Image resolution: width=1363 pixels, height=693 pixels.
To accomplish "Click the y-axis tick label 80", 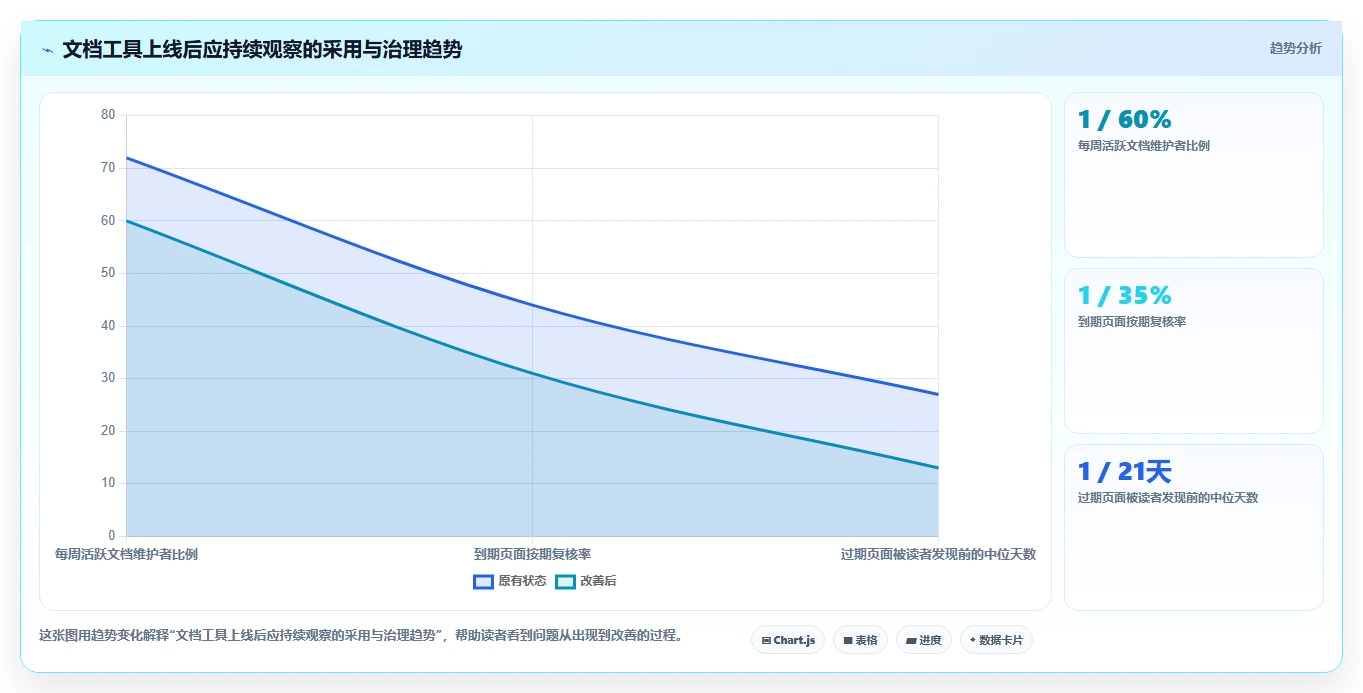I will [x=108, y=115].
